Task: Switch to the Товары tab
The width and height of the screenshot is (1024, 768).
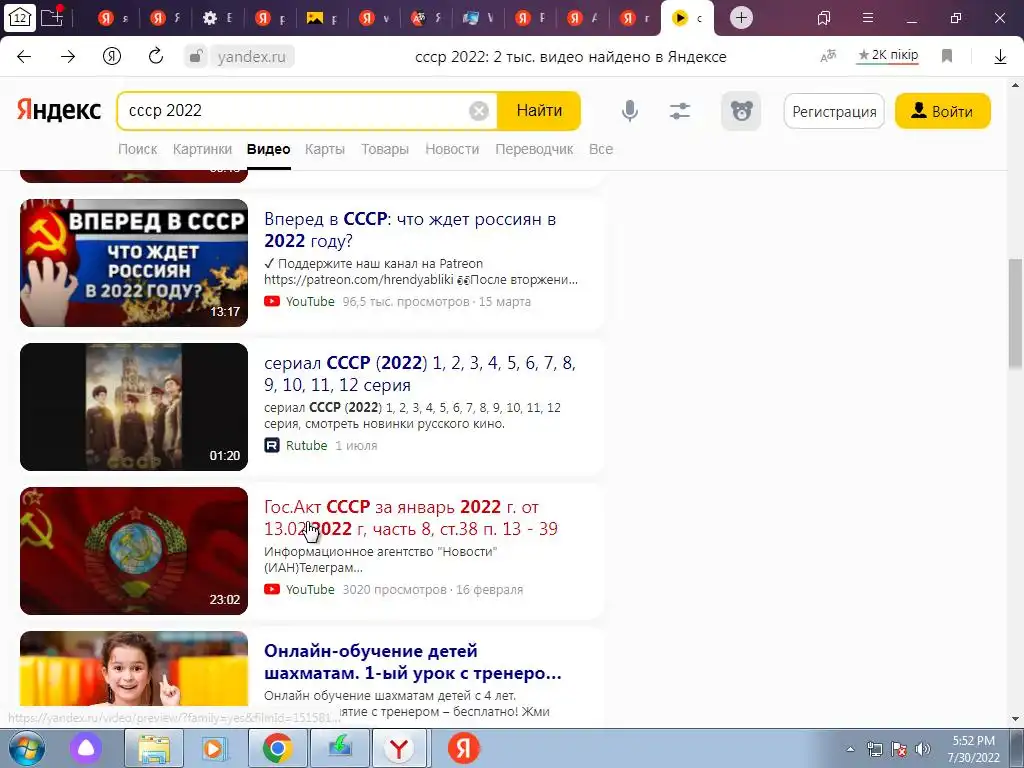Action: point(385,149)
